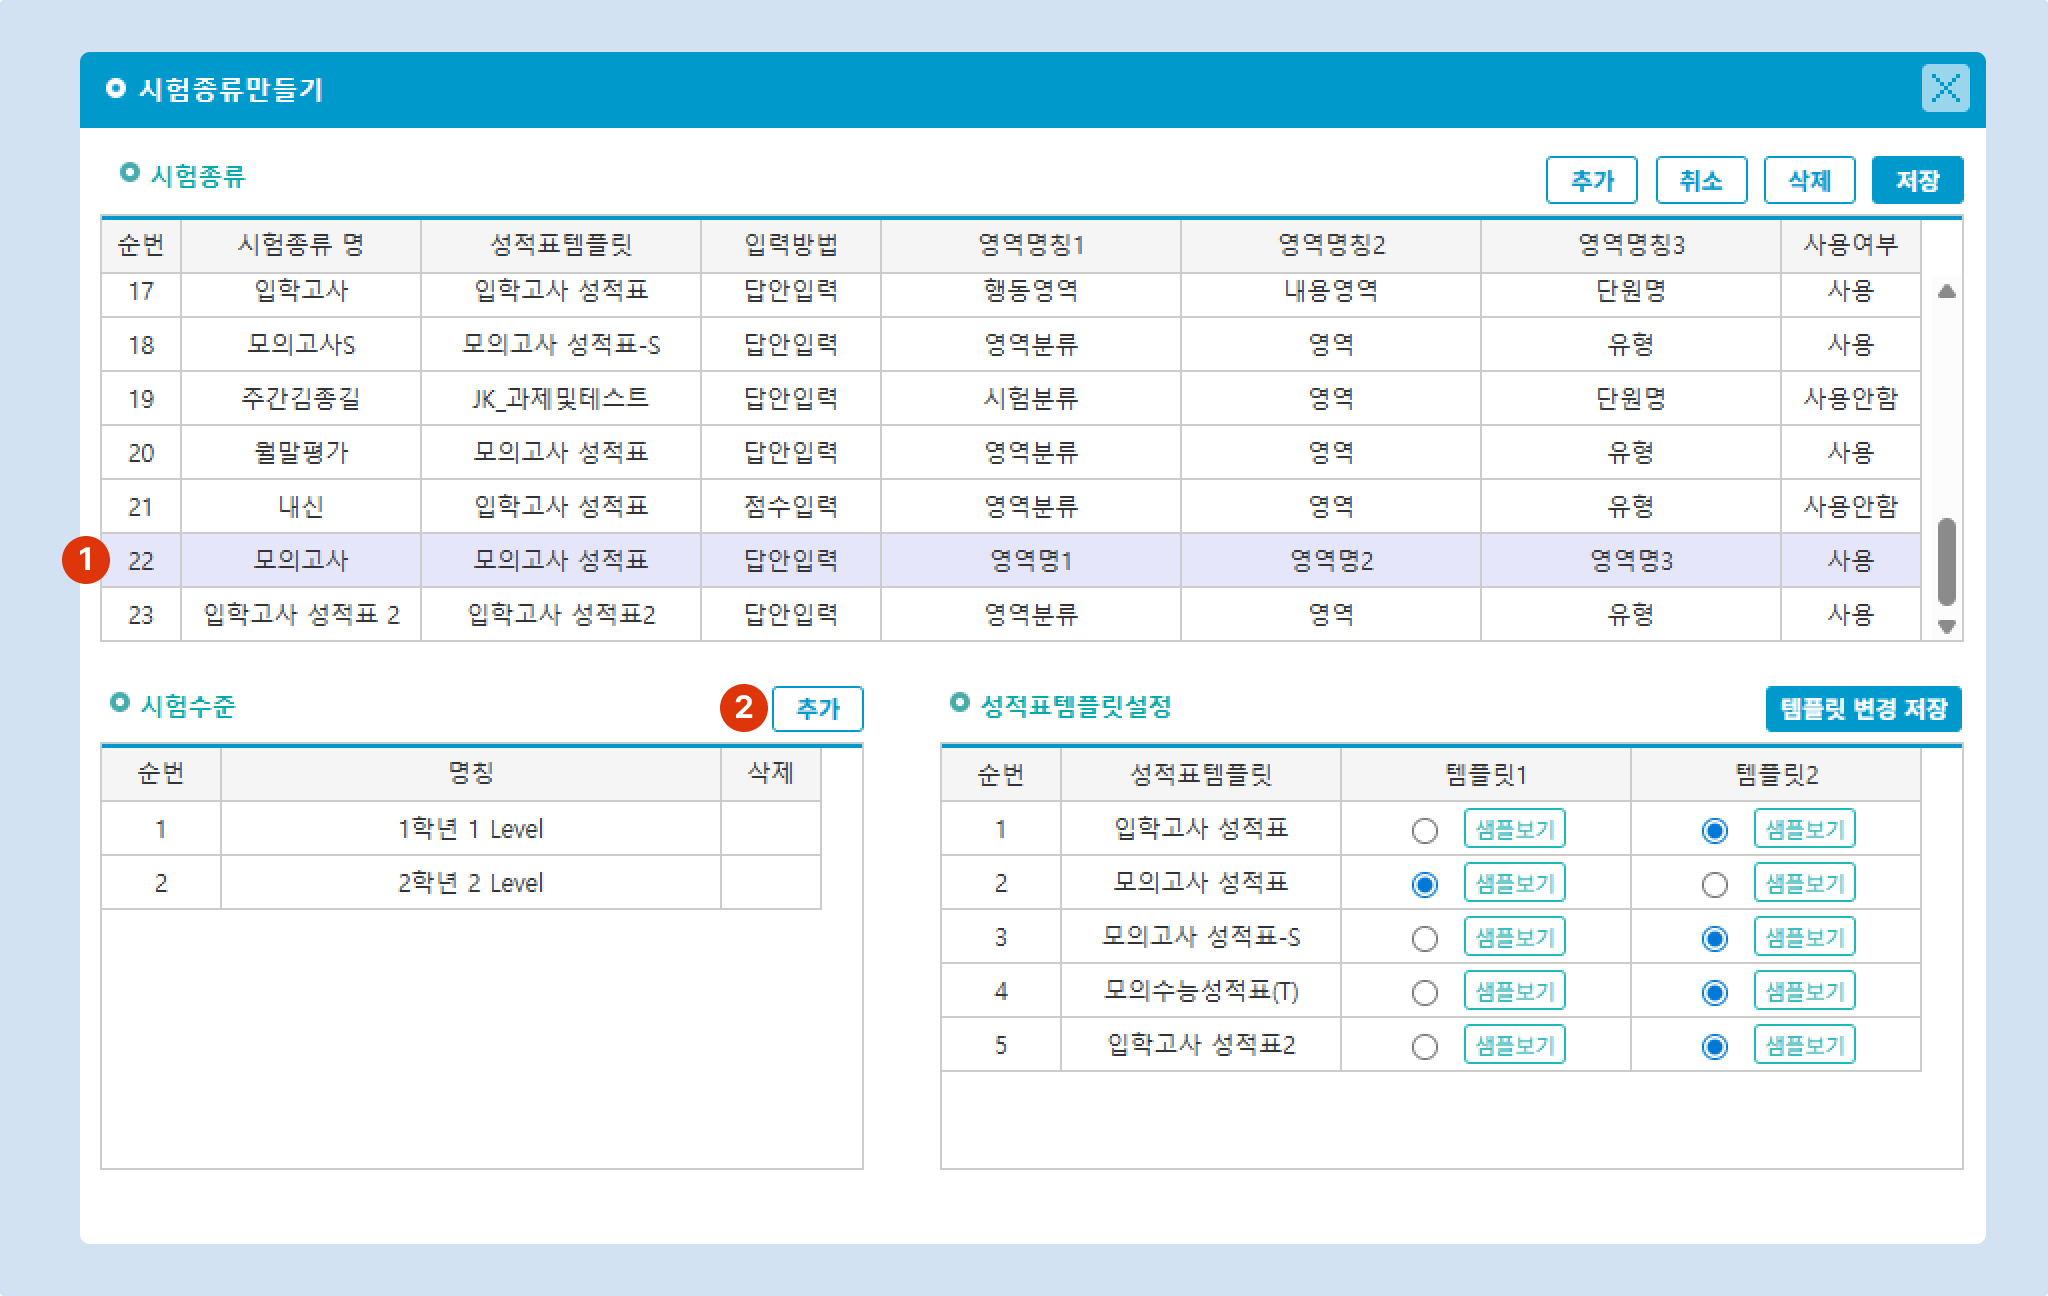Add exam level via 시험수준 추가 button
2048x1296 pixels.
pos(817,709)
